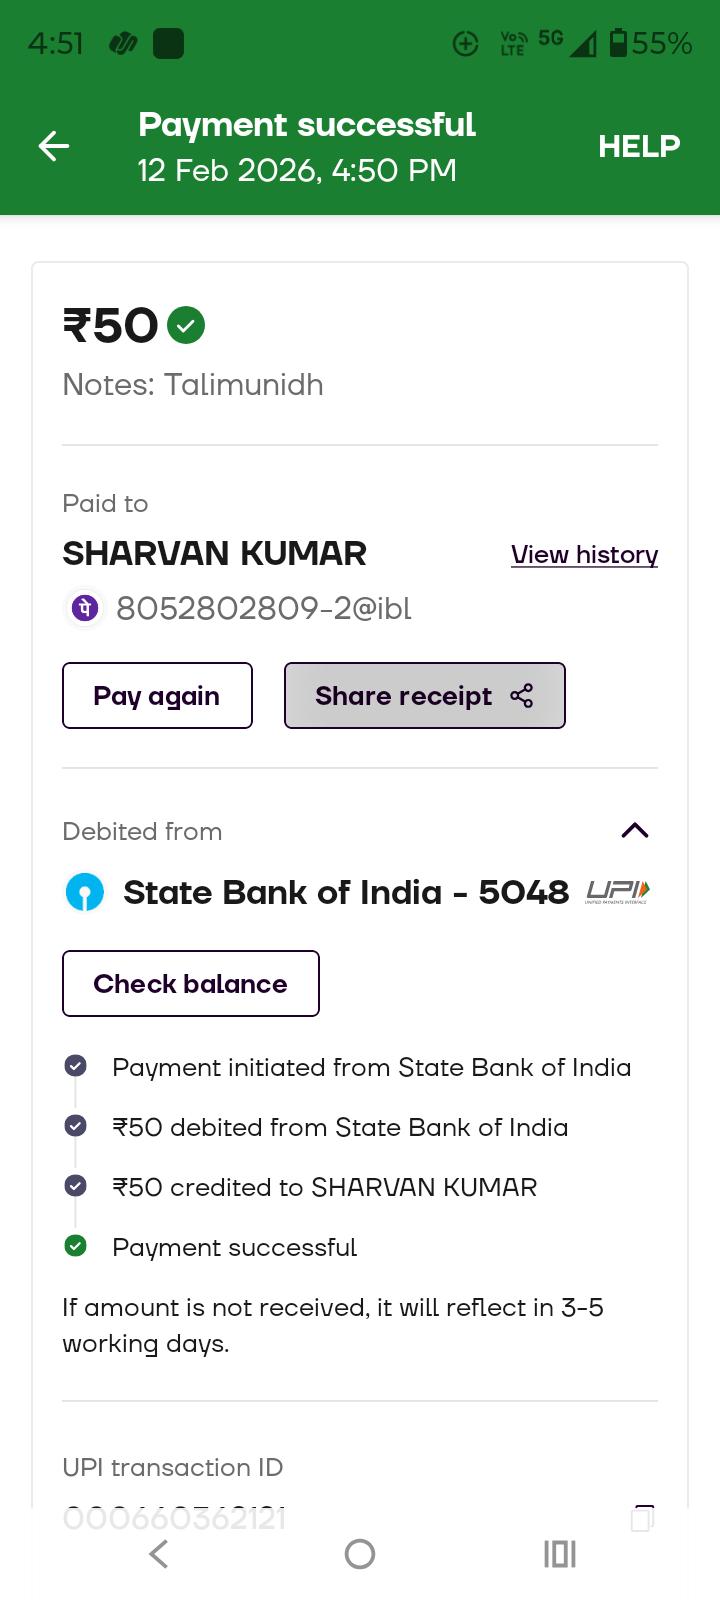Tap the PhonePe icon beside the UPI ID
720x1600 pixels.
[x=85, y=607]
